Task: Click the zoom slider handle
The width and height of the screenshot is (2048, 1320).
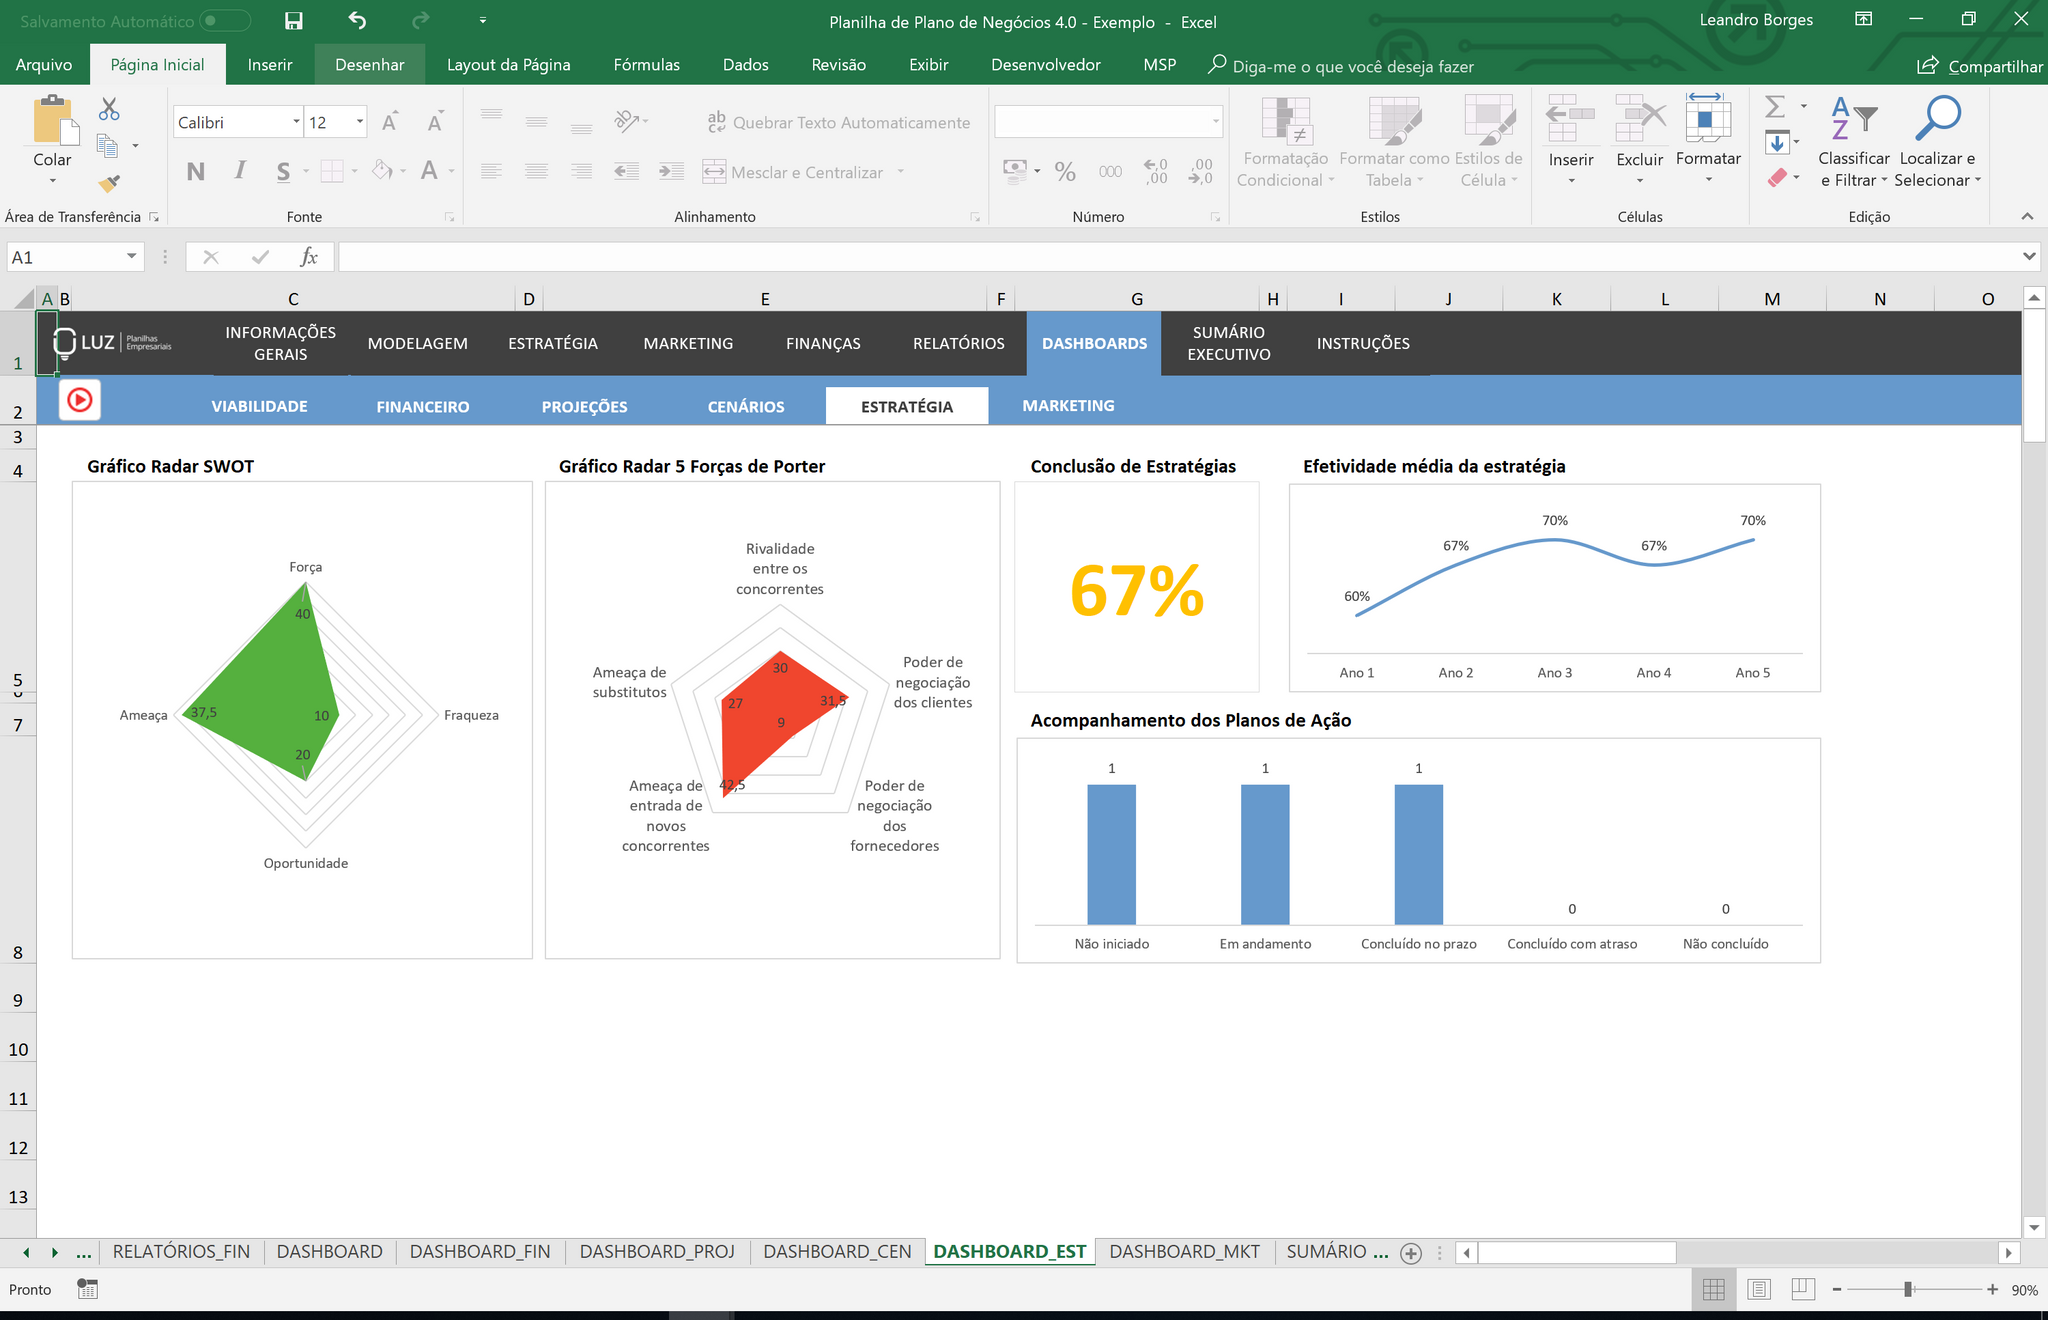Action: click(1908, 1290)
